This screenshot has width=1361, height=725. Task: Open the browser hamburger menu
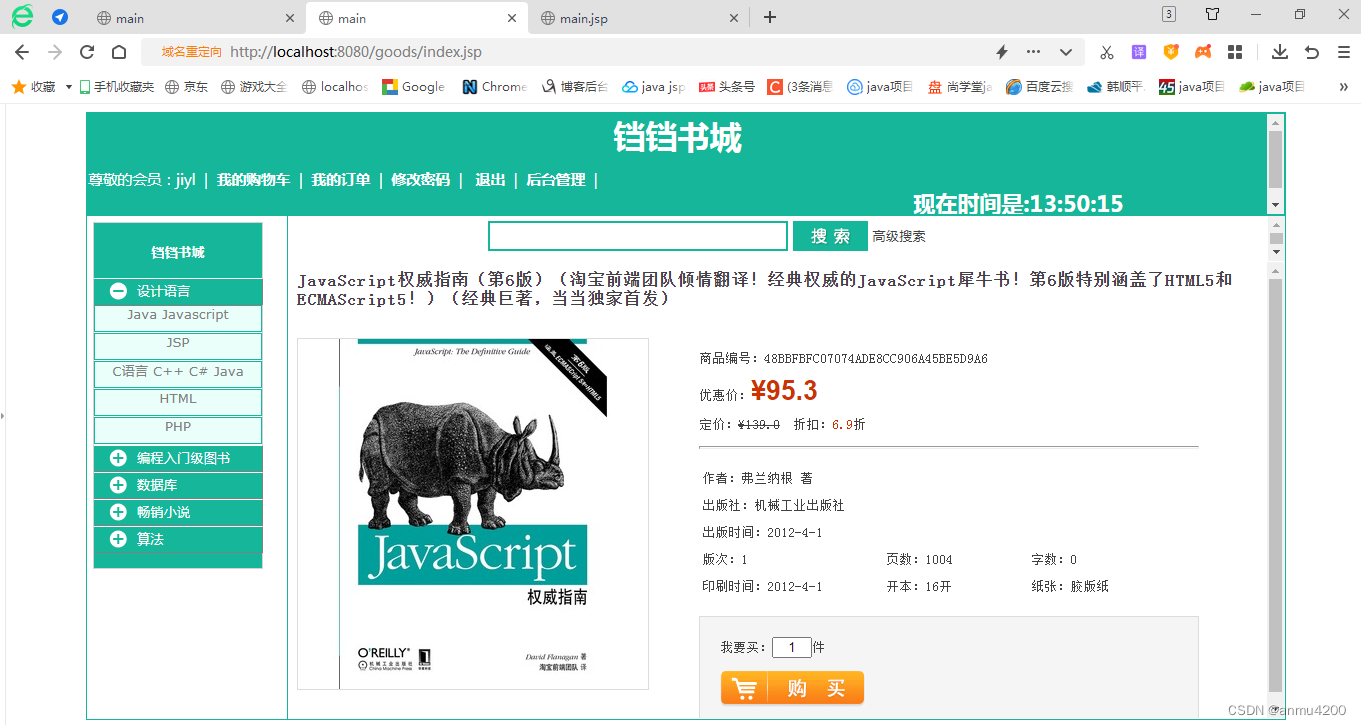click(1343, 52)
